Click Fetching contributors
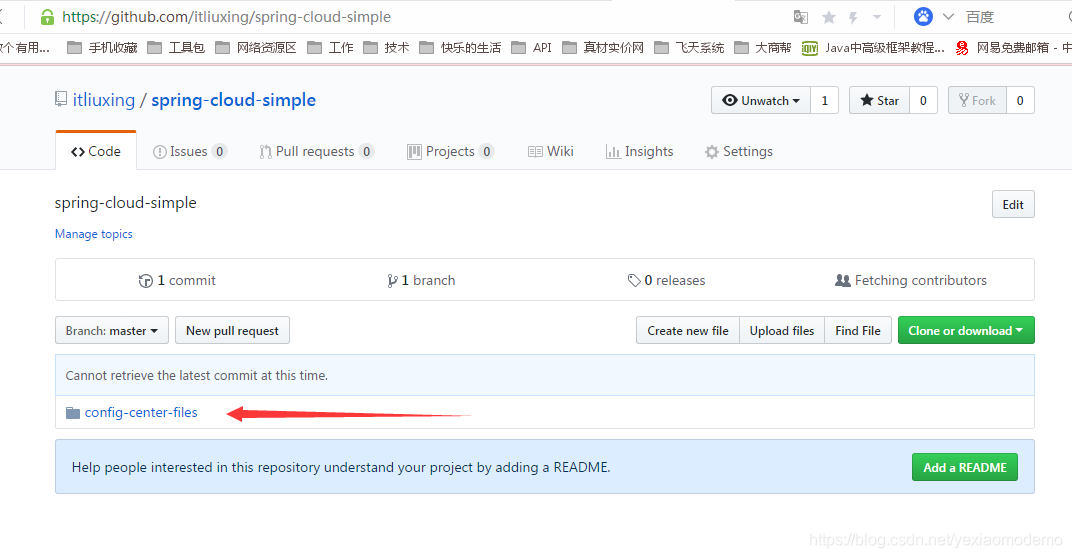1072x558 pixels. pos(911,280)
